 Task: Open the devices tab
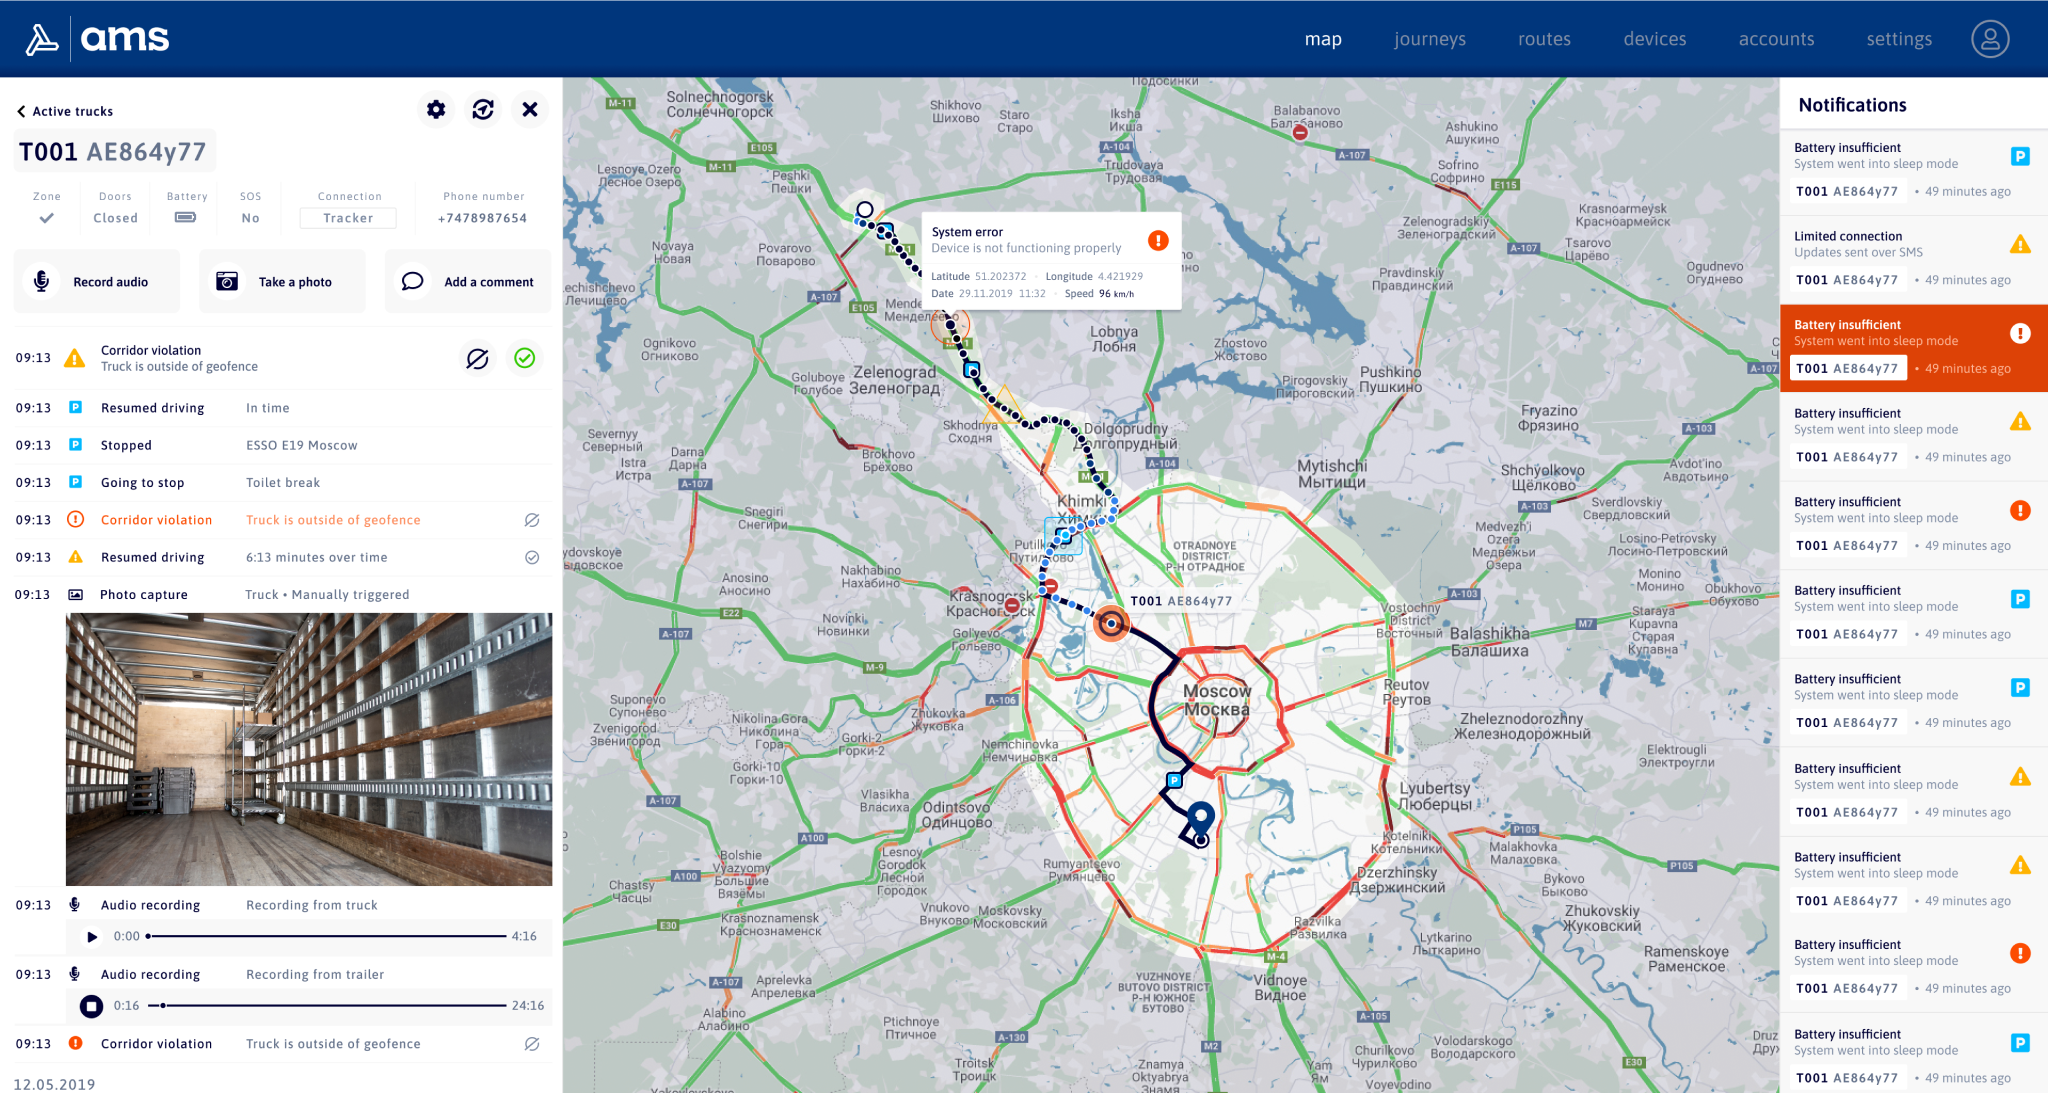(1655, 39)
